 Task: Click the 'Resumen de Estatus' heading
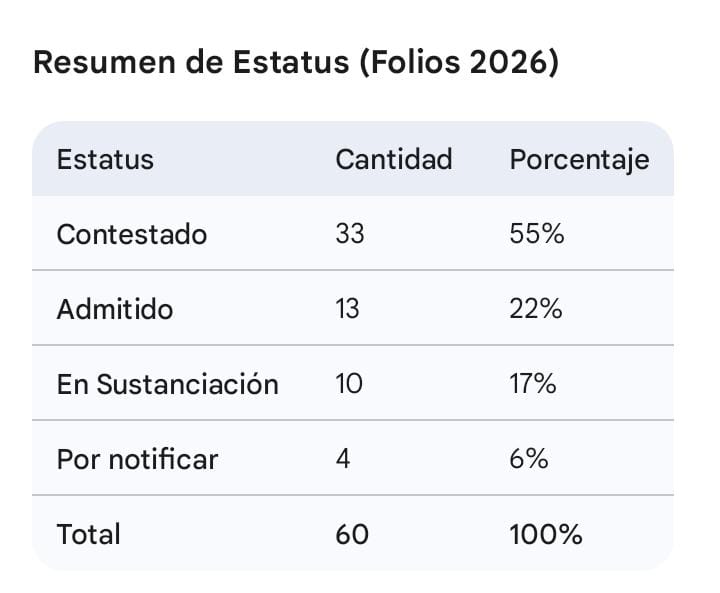coord(190,62)
